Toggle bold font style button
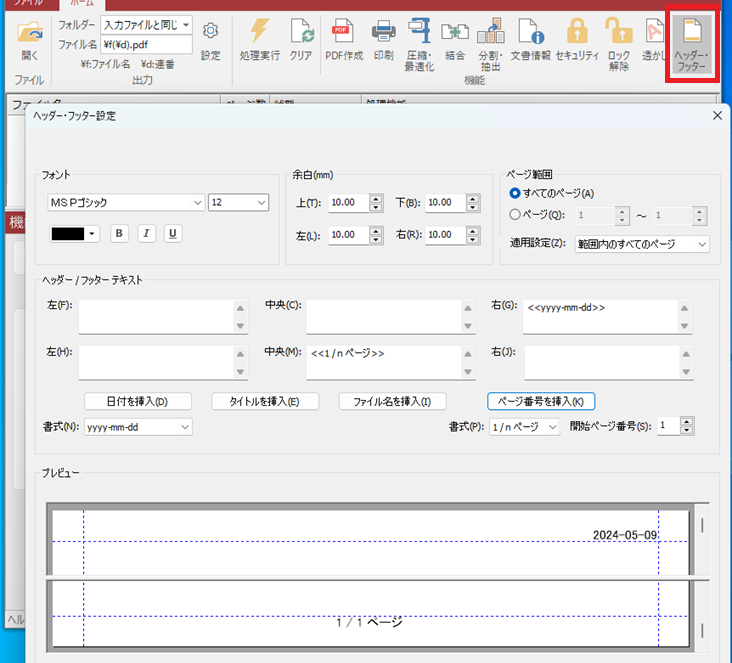 coord(120,233)
